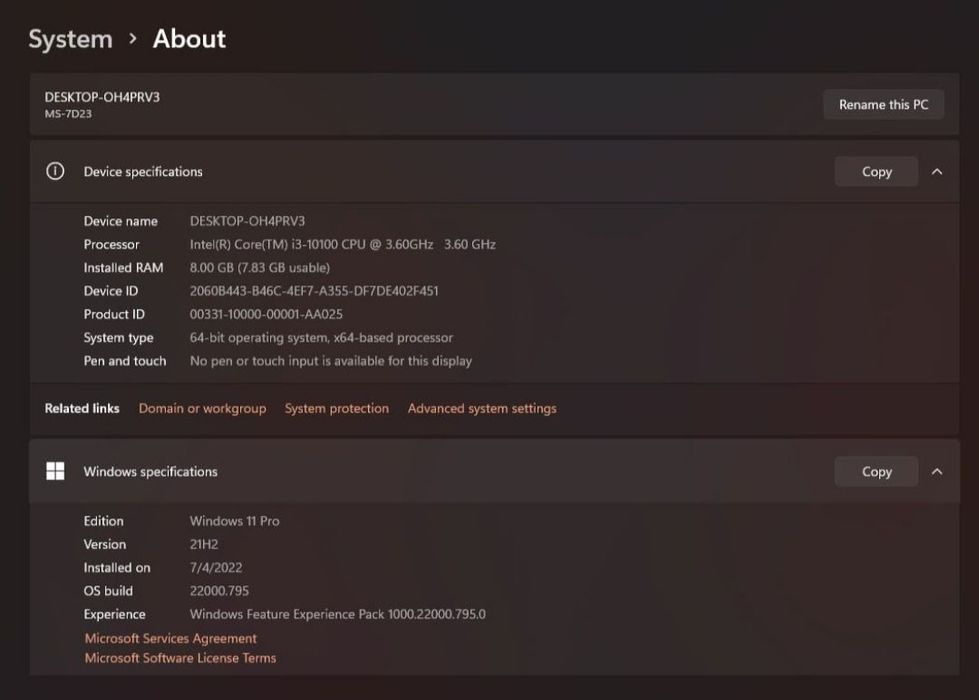Select the 64-bit operating system value
Viewport: 979px width, 700px height.
click(x=322, y=338)
